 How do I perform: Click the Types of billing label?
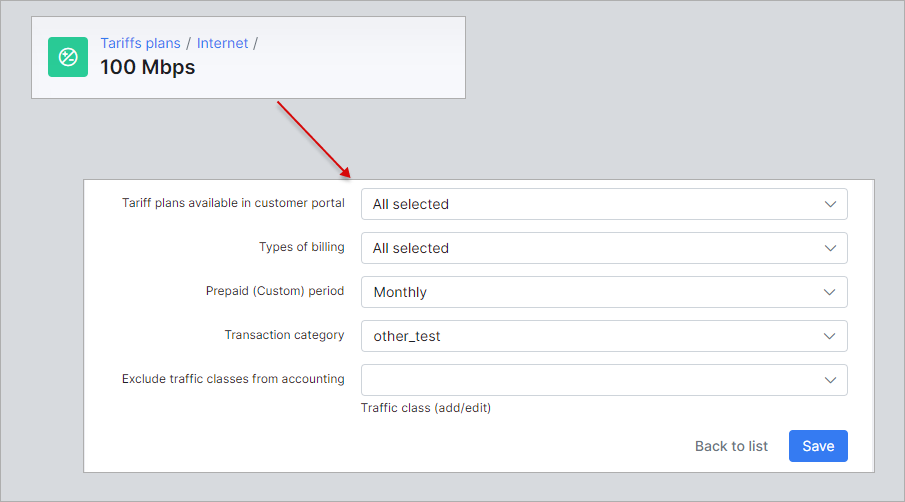301,247
